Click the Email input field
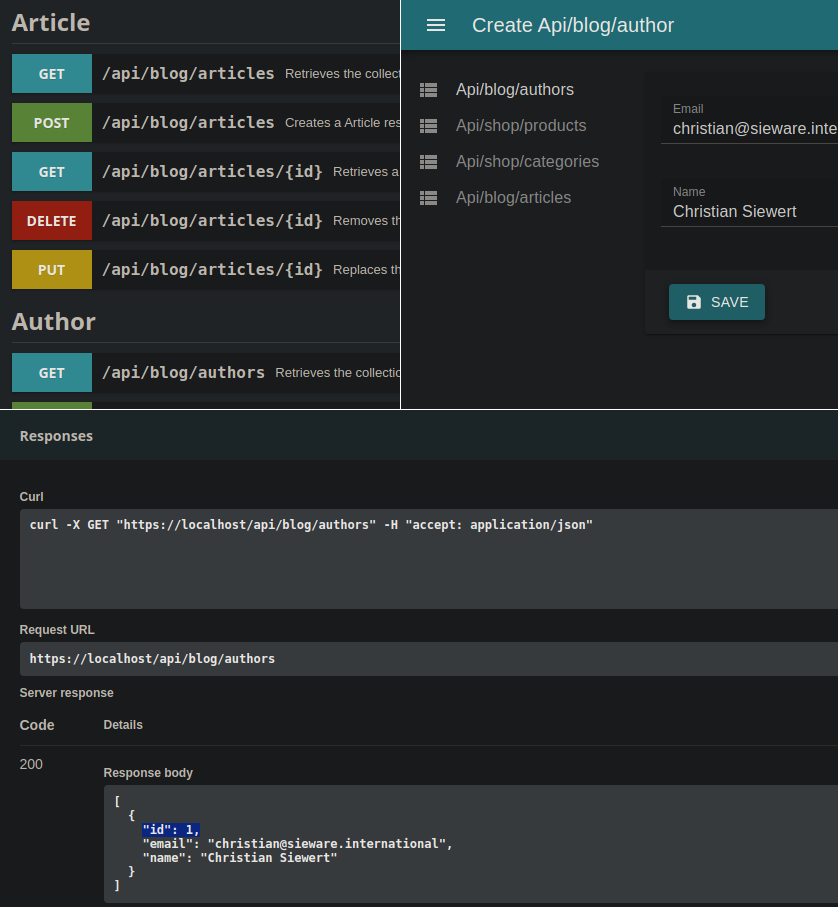This screenshot has height=907, width=838. coord(749,121)
